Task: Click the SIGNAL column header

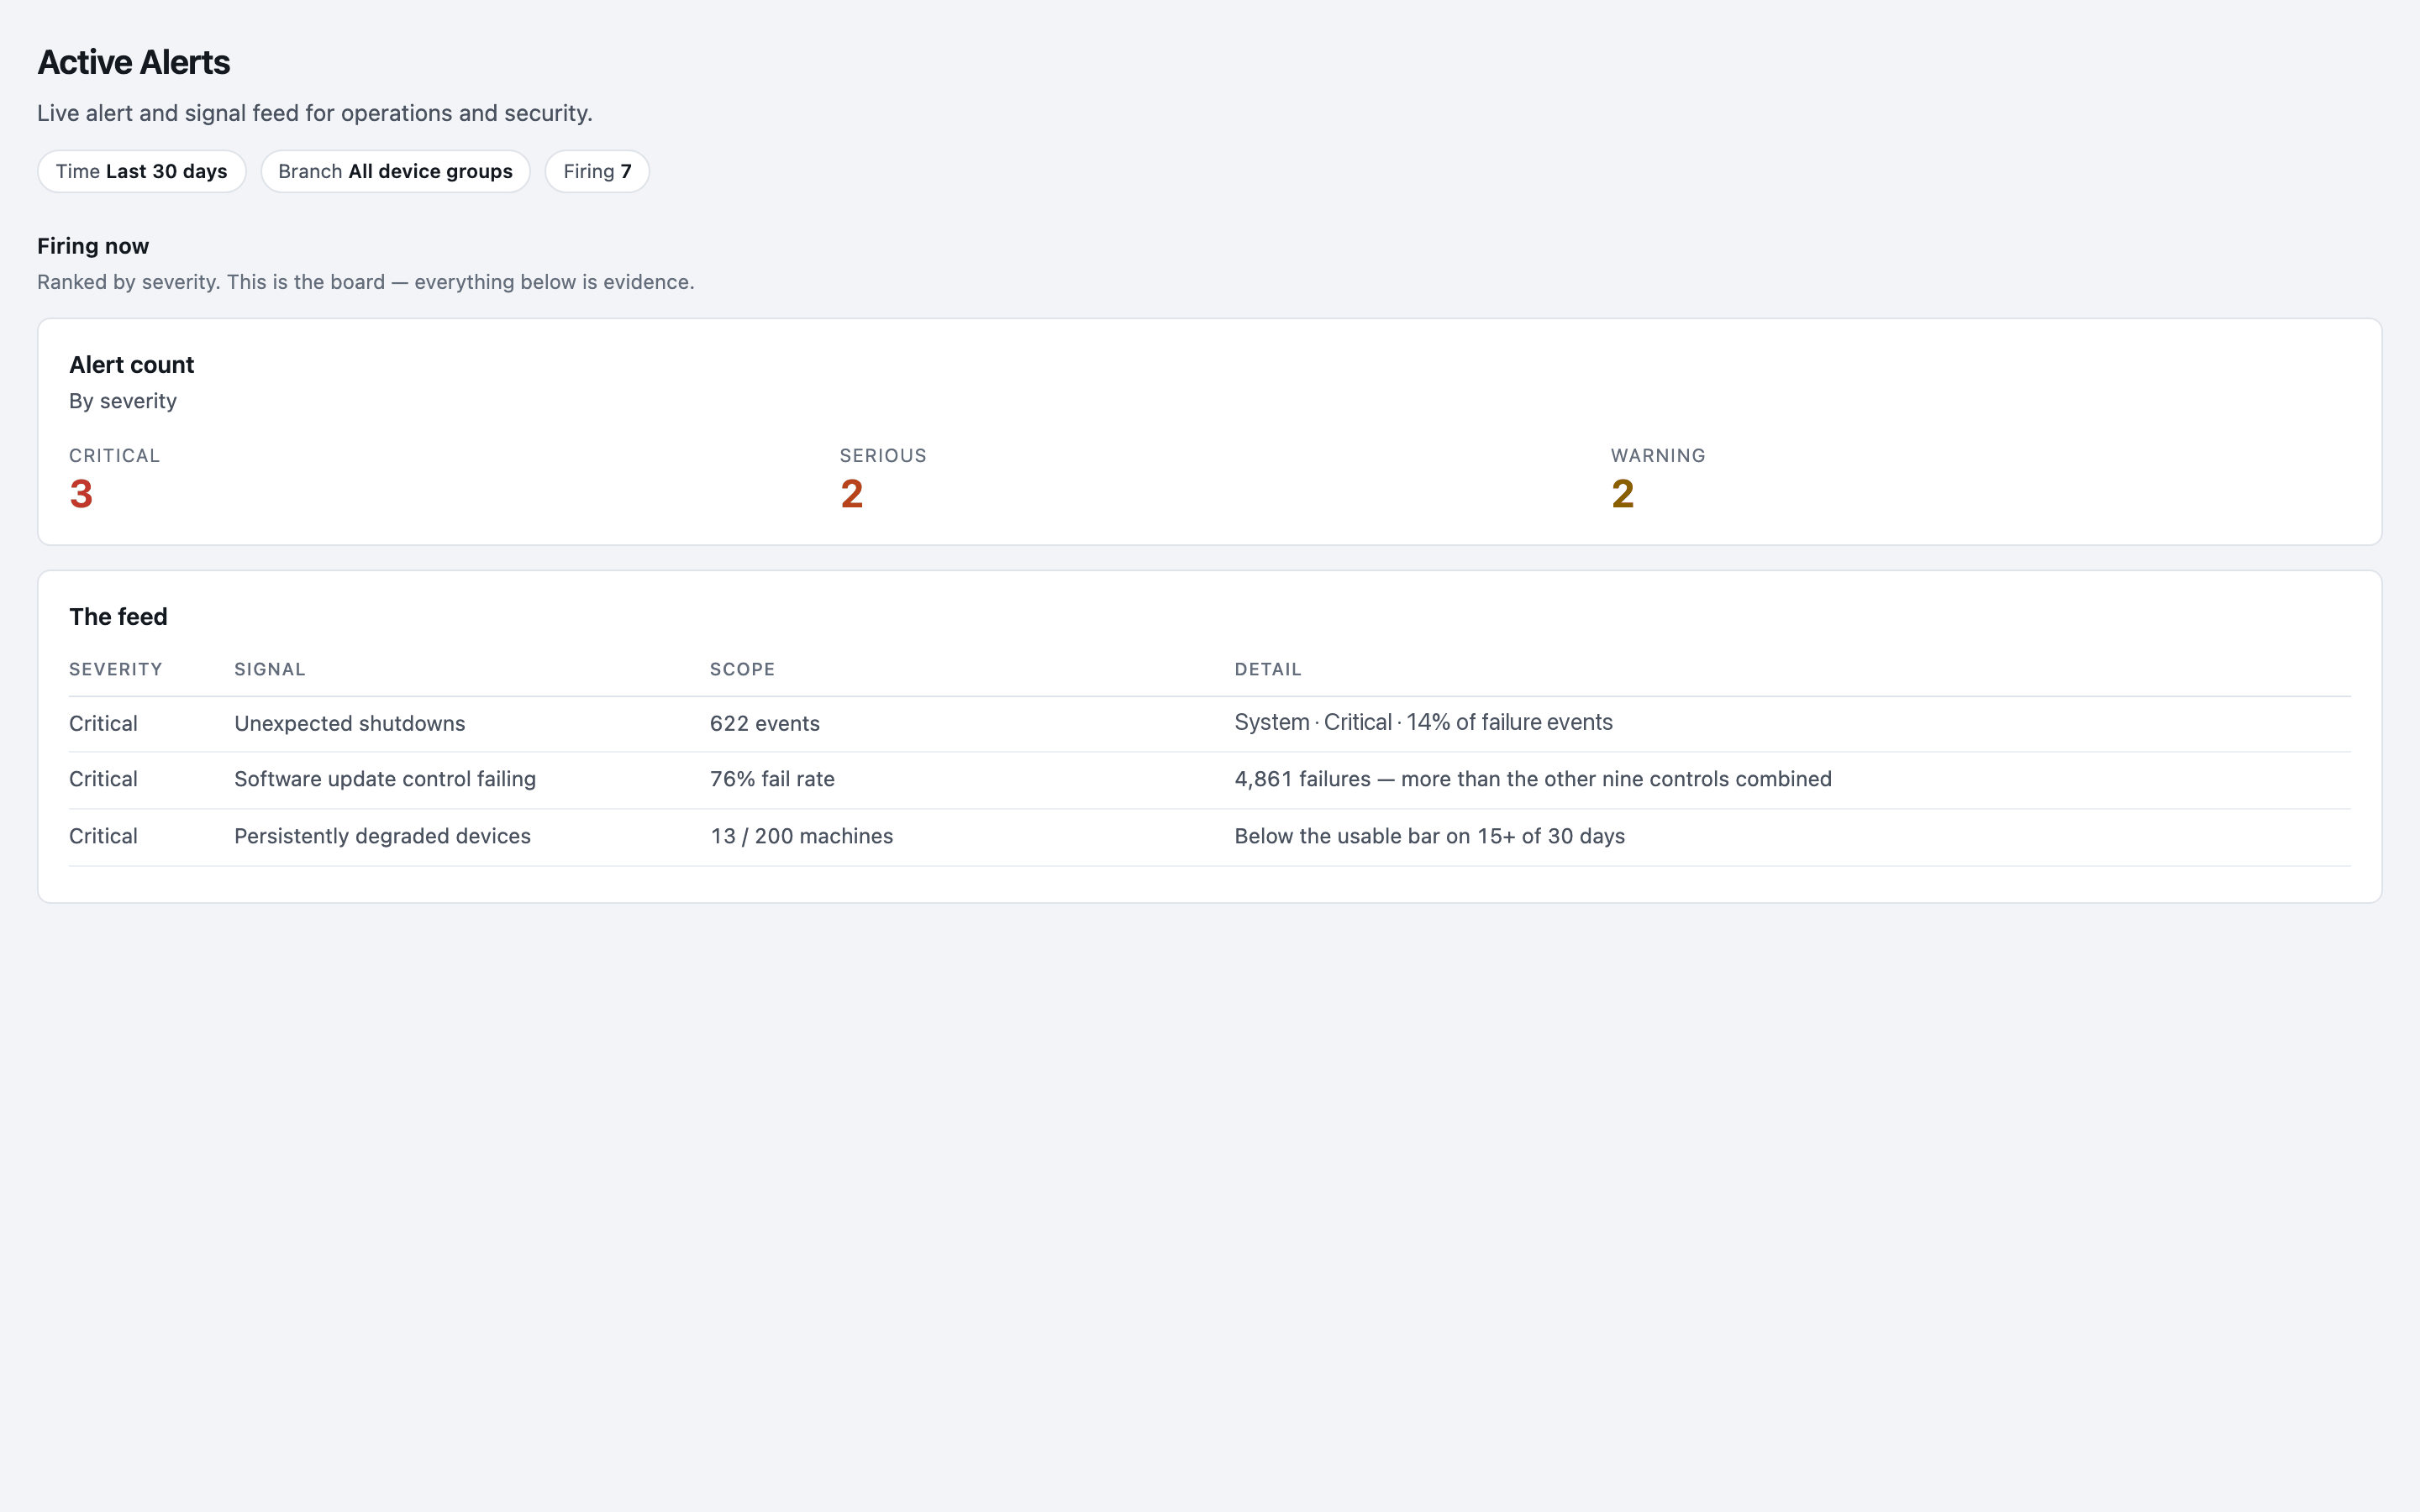Action: [x=270, y=670]
